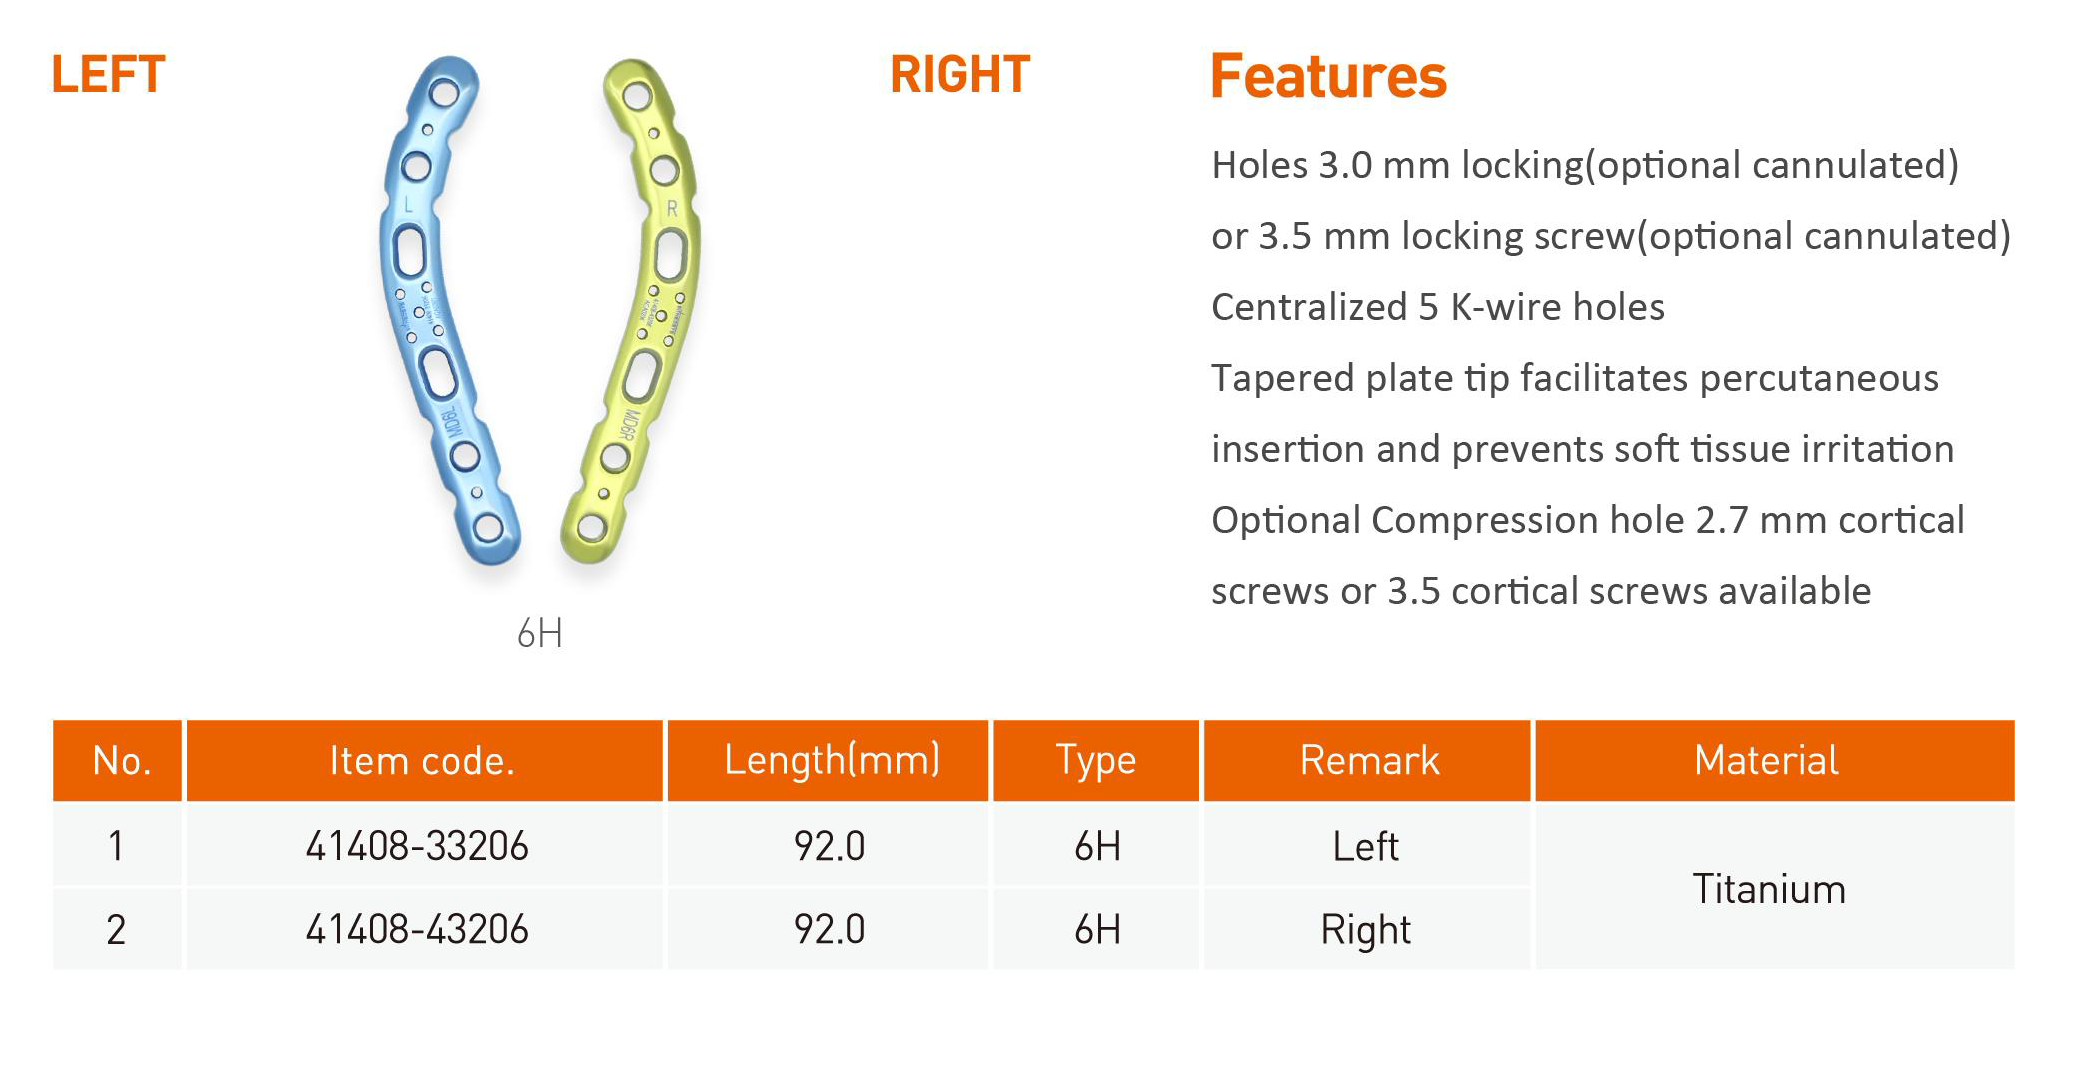Click the Titanium material cell

1769,889
